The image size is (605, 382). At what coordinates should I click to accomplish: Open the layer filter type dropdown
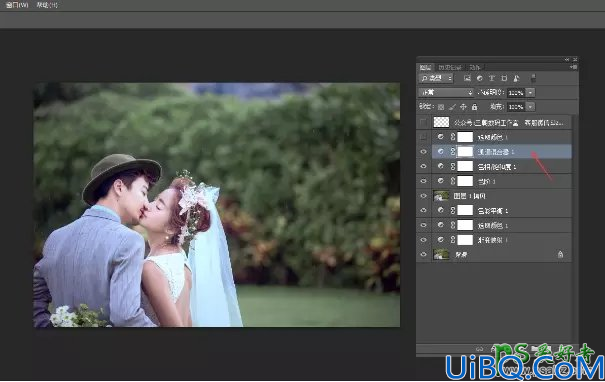(x=436, y=78)
